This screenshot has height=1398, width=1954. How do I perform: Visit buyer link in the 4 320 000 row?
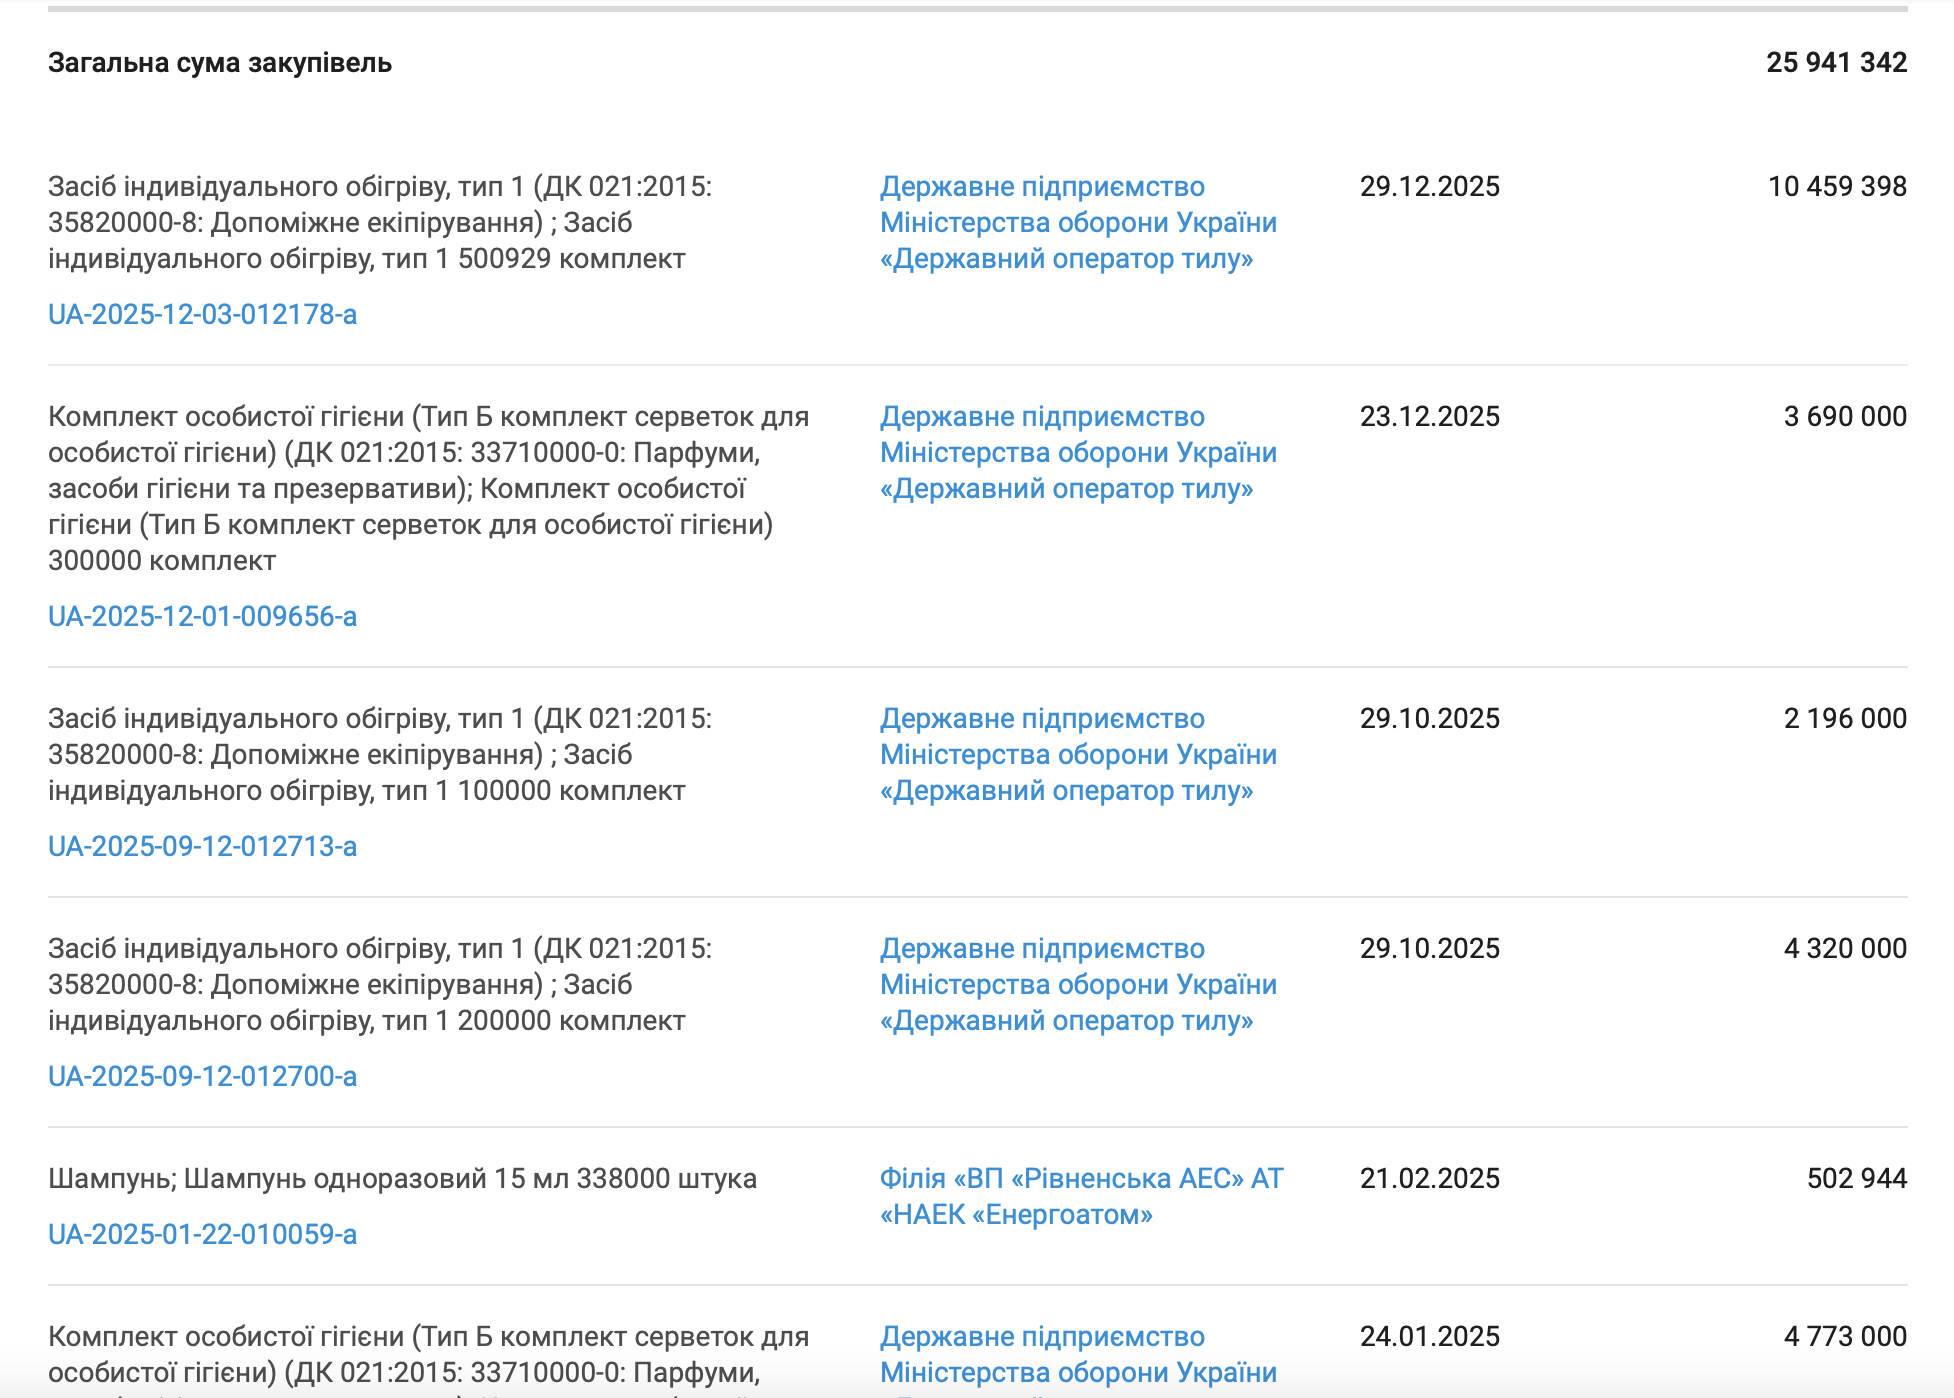pyautogui.click(x=1078, y=984)
